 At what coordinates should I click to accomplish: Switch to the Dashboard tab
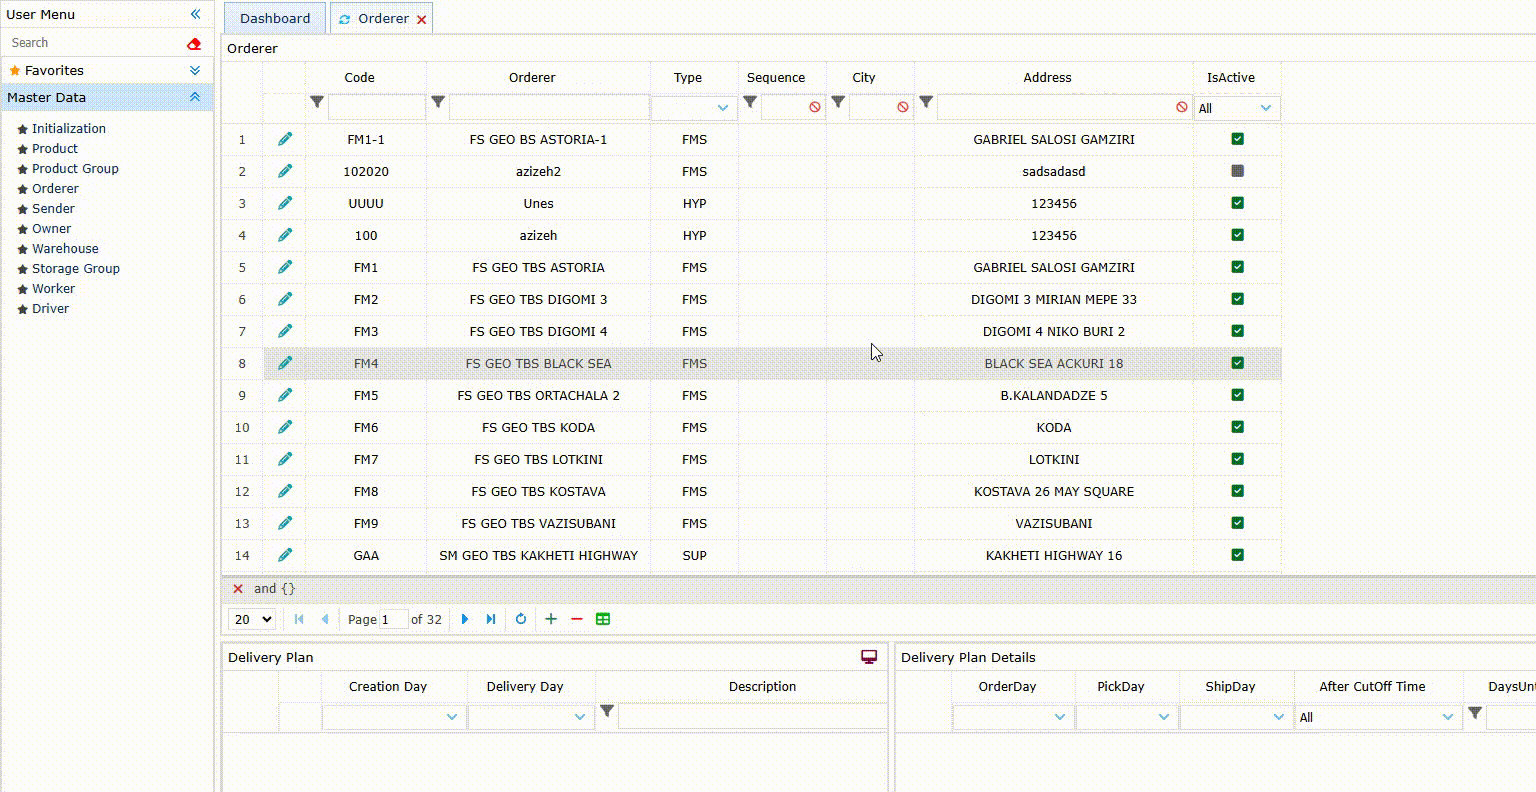pyautogui.click(x=274, y=18)
